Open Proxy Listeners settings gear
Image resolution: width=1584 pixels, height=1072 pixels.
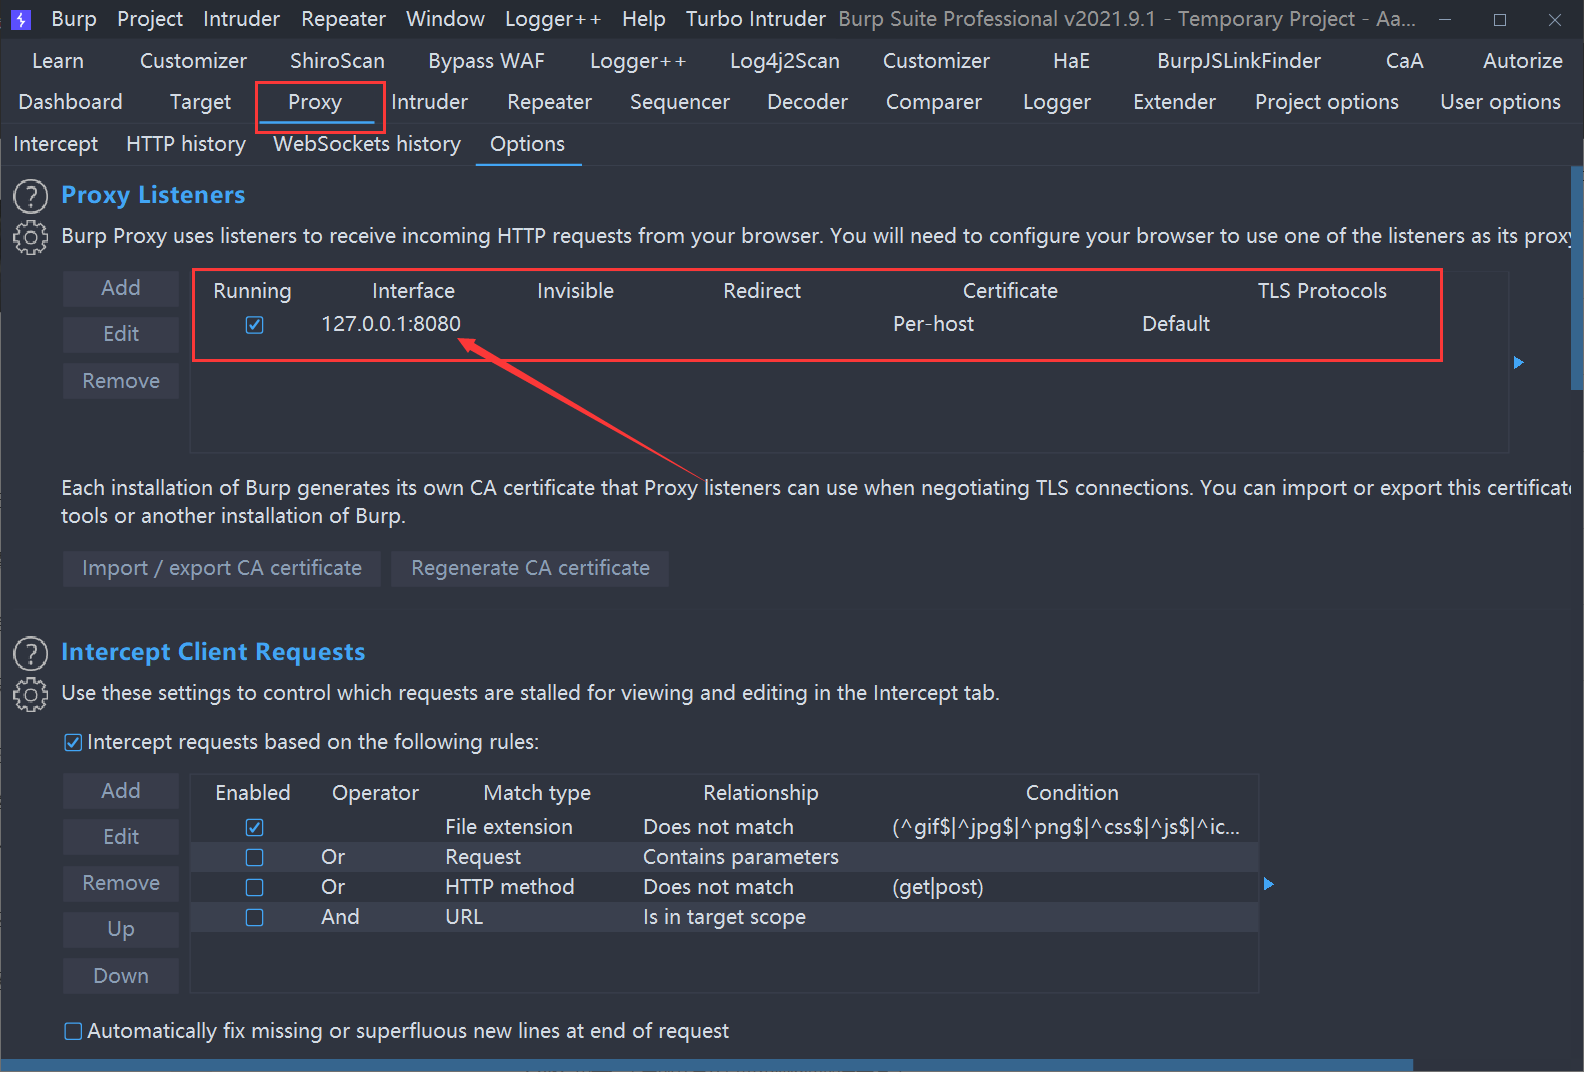tap(30, 237)
